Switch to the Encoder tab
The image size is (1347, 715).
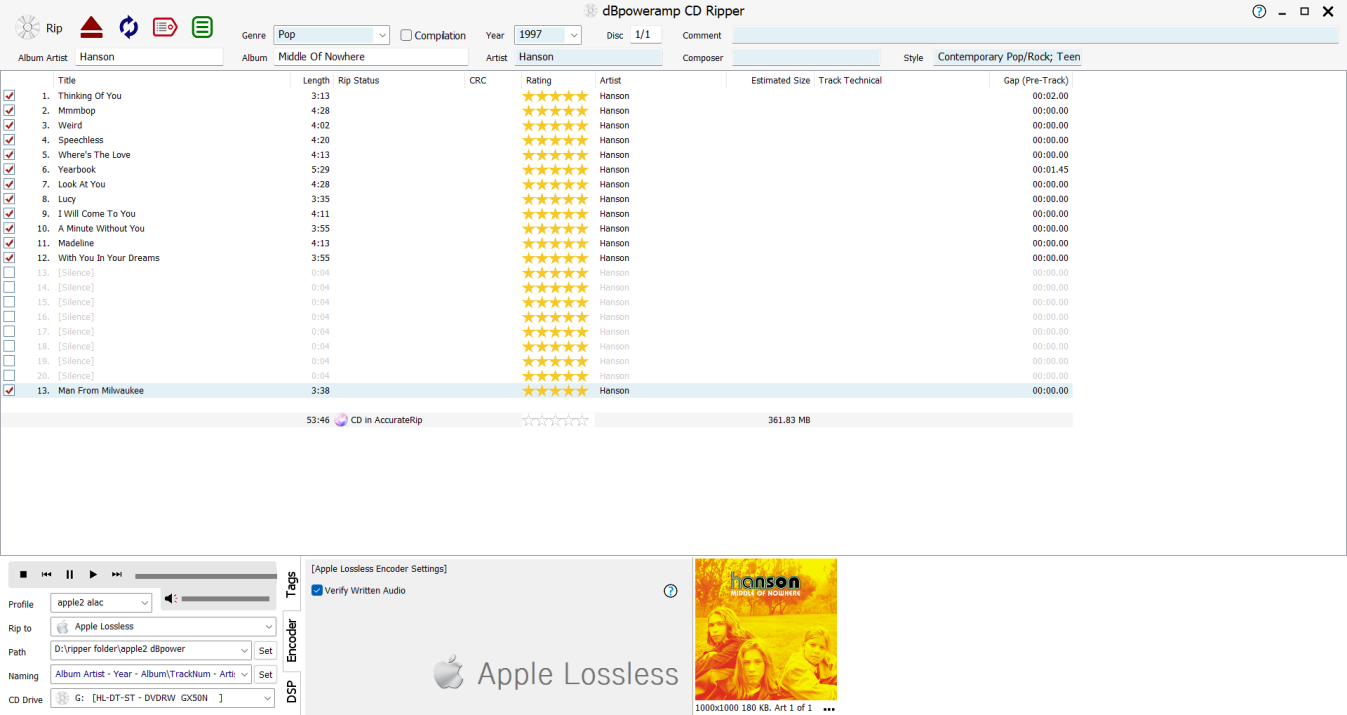pyautogui.click(x=291, y=640)
